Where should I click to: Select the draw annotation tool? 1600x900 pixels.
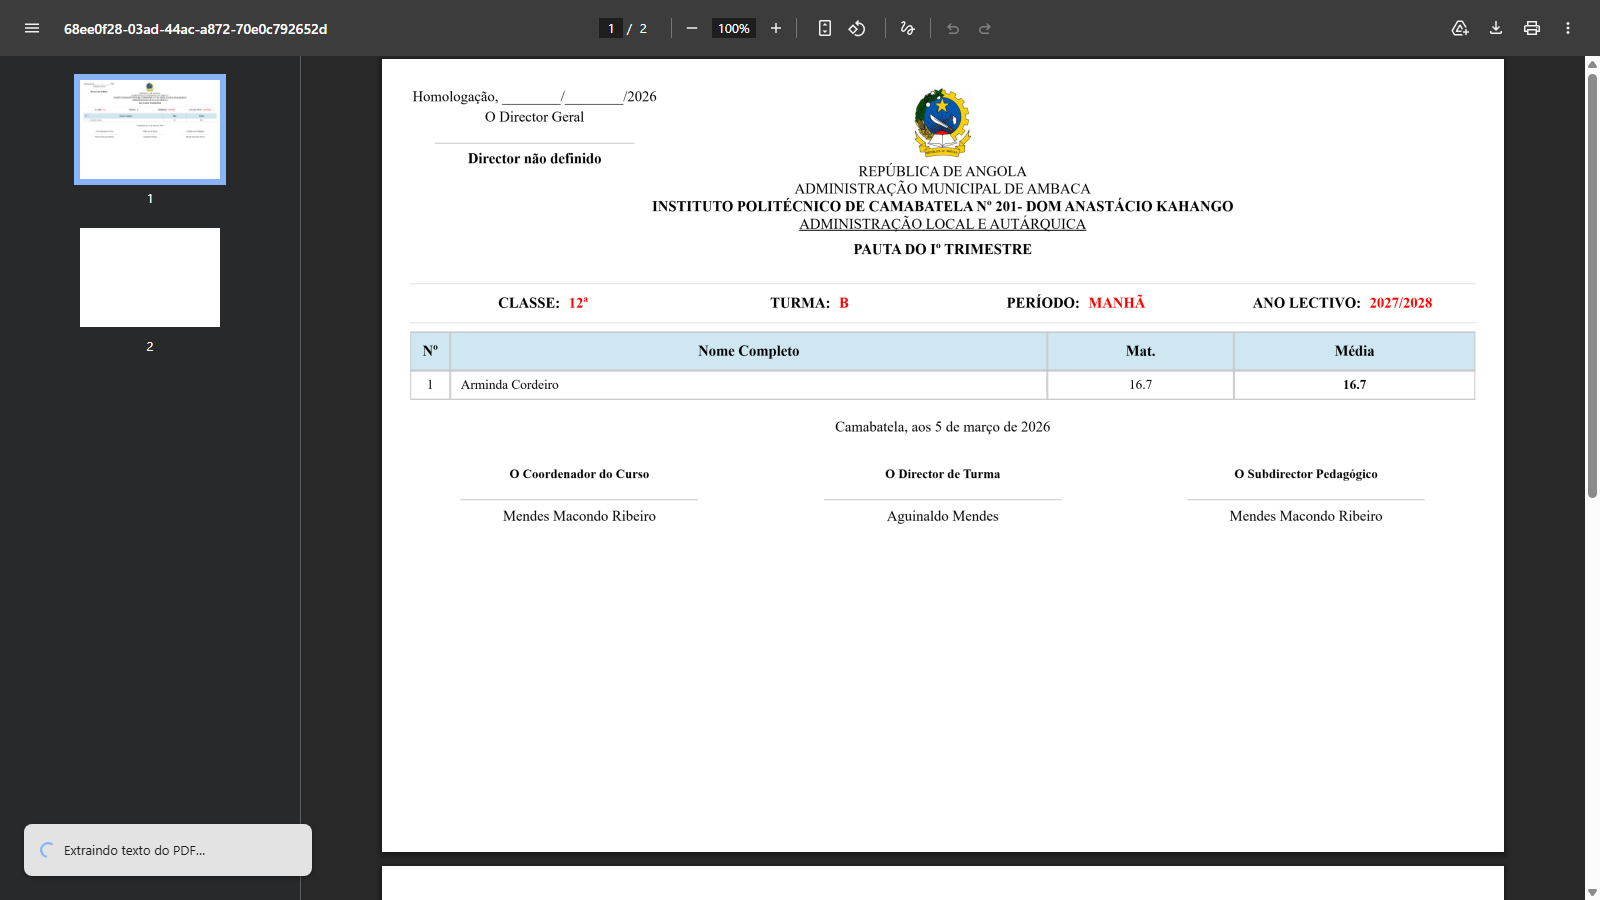pos(908,28)
